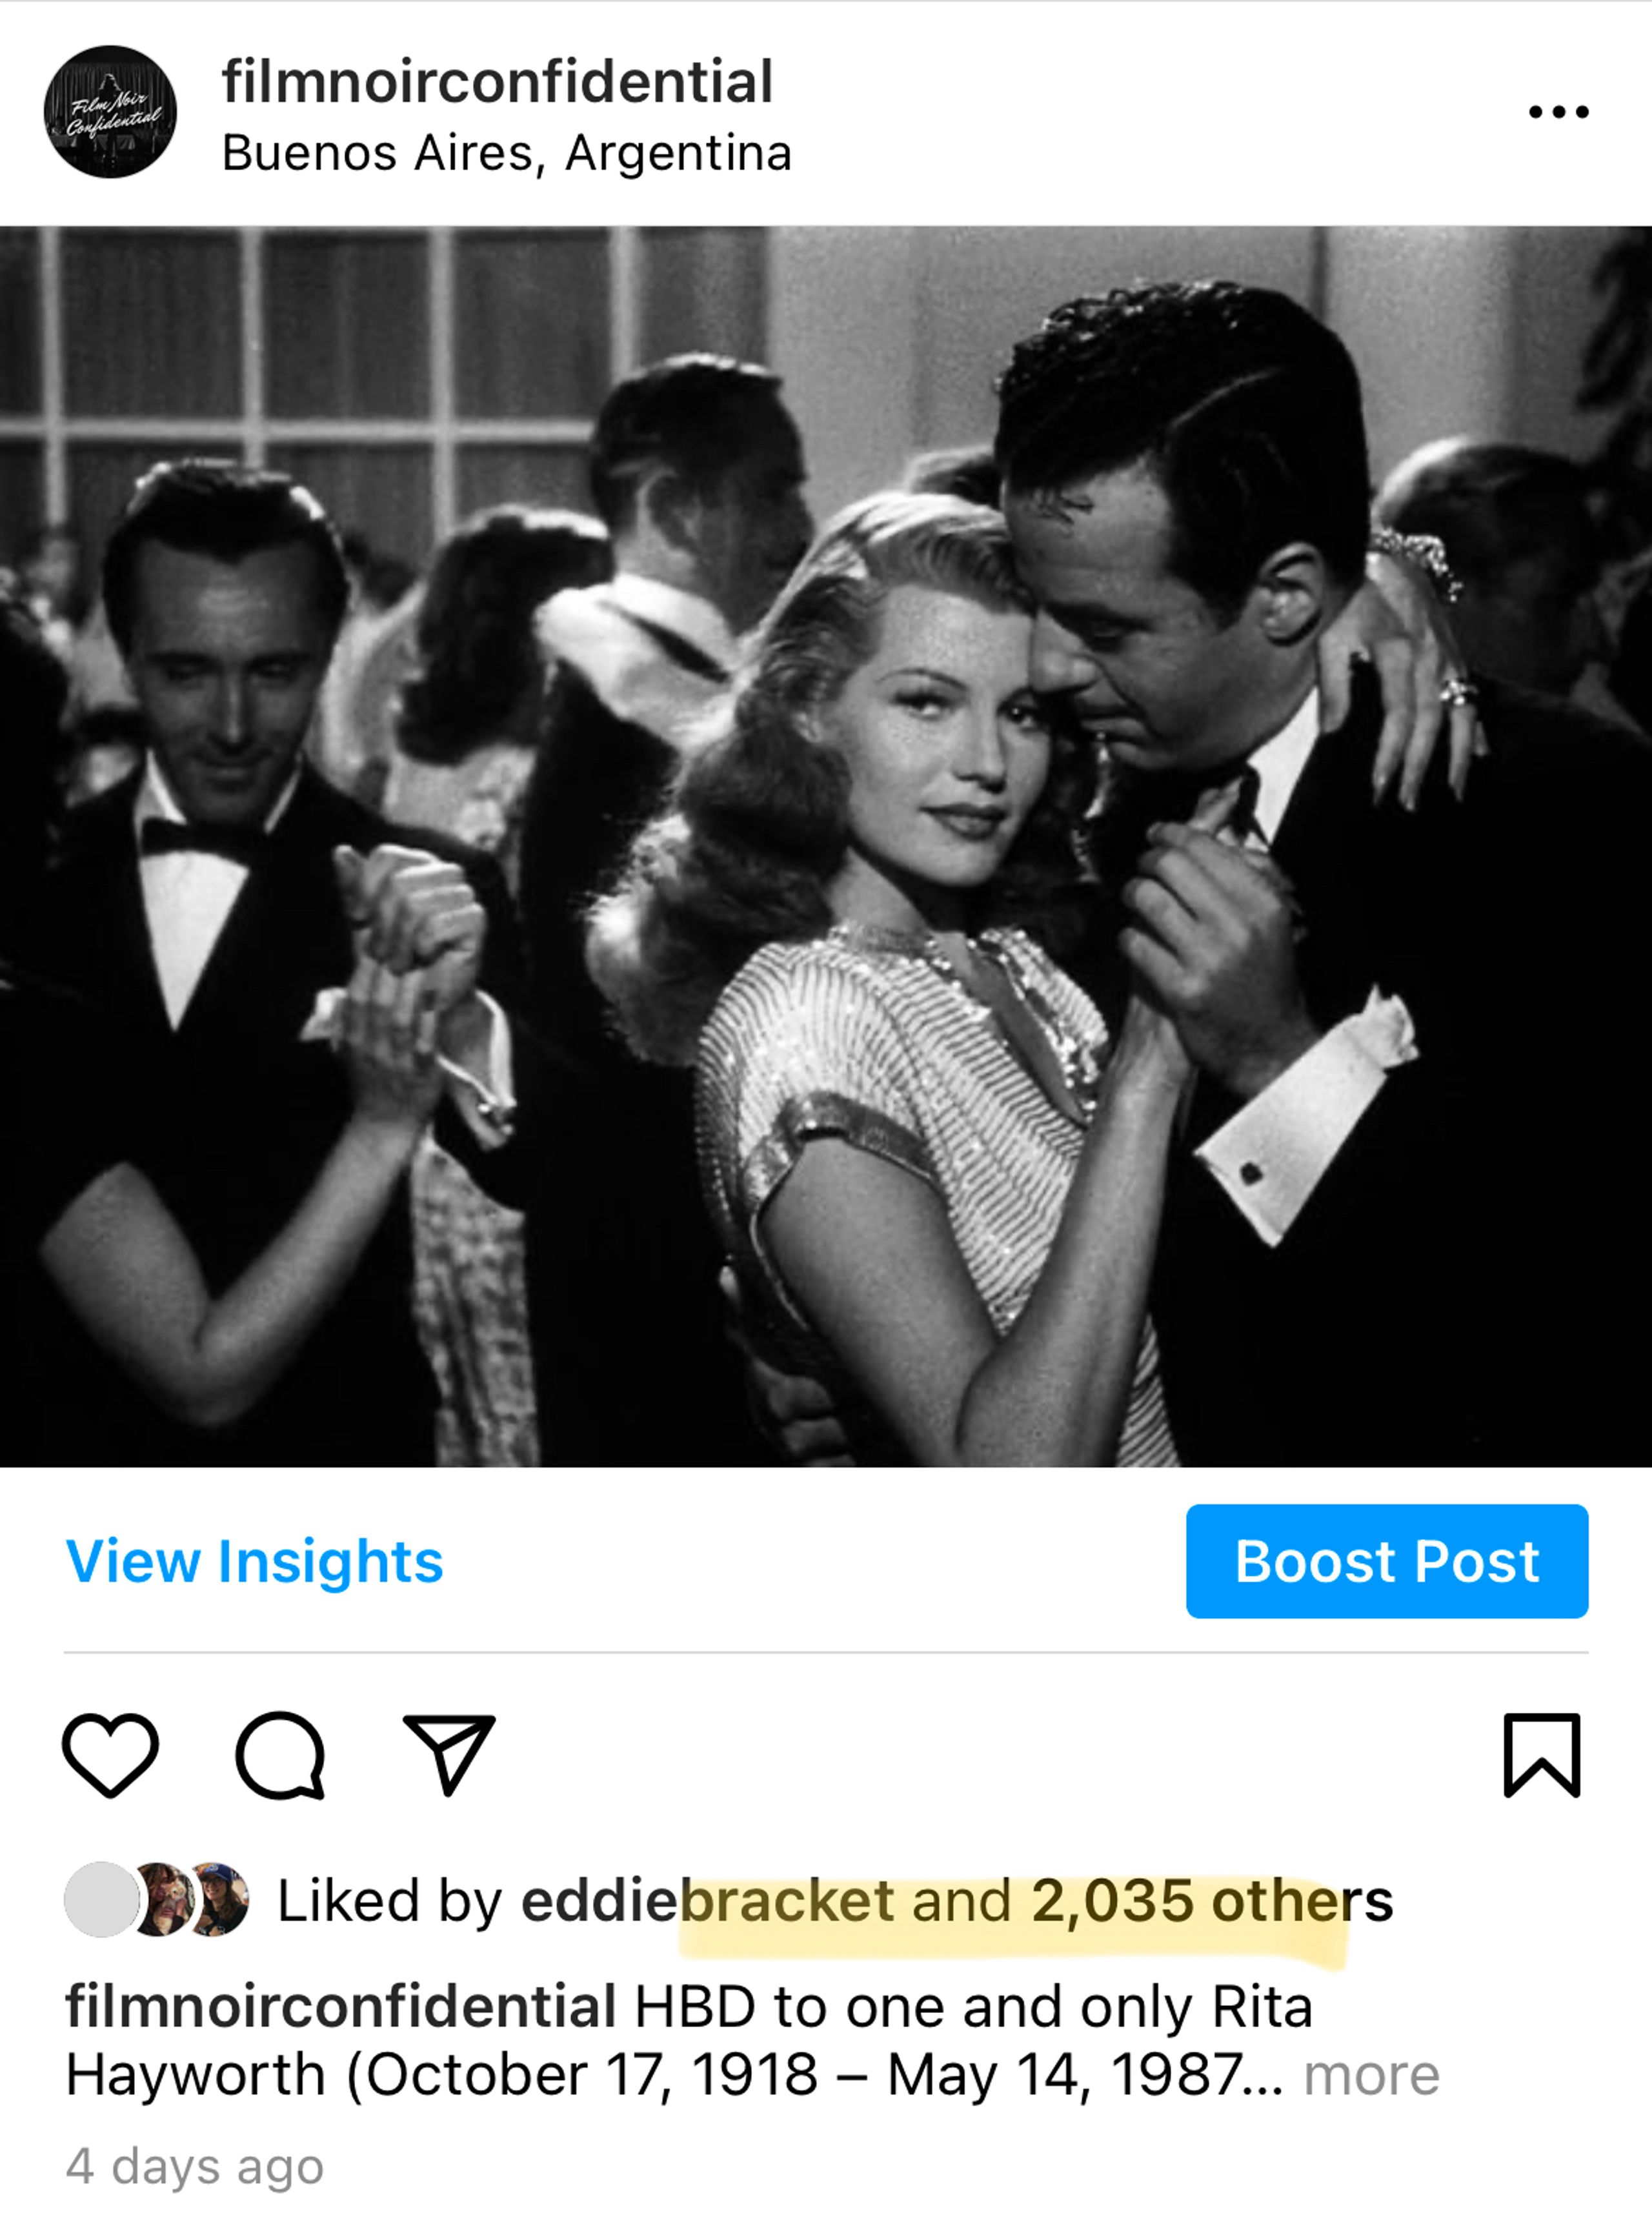Viewport: 1652px width, 2224px height.
Task: Click the Boost Post button
Action: tap(1387, 1561)
